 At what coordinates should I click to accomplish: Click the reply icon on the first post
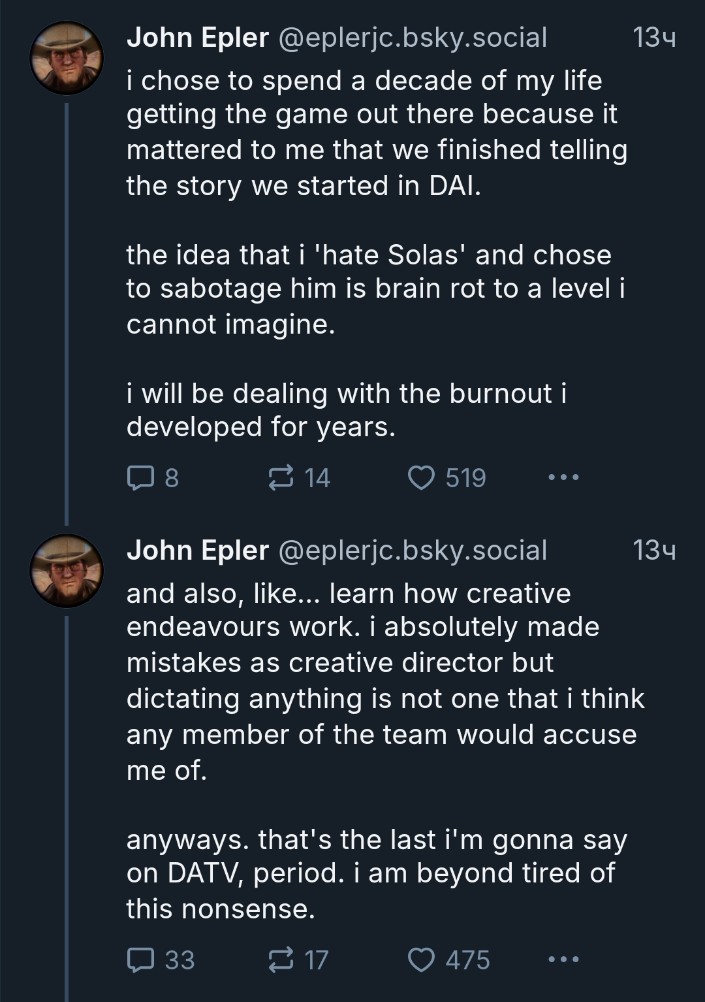click(138, 478)
